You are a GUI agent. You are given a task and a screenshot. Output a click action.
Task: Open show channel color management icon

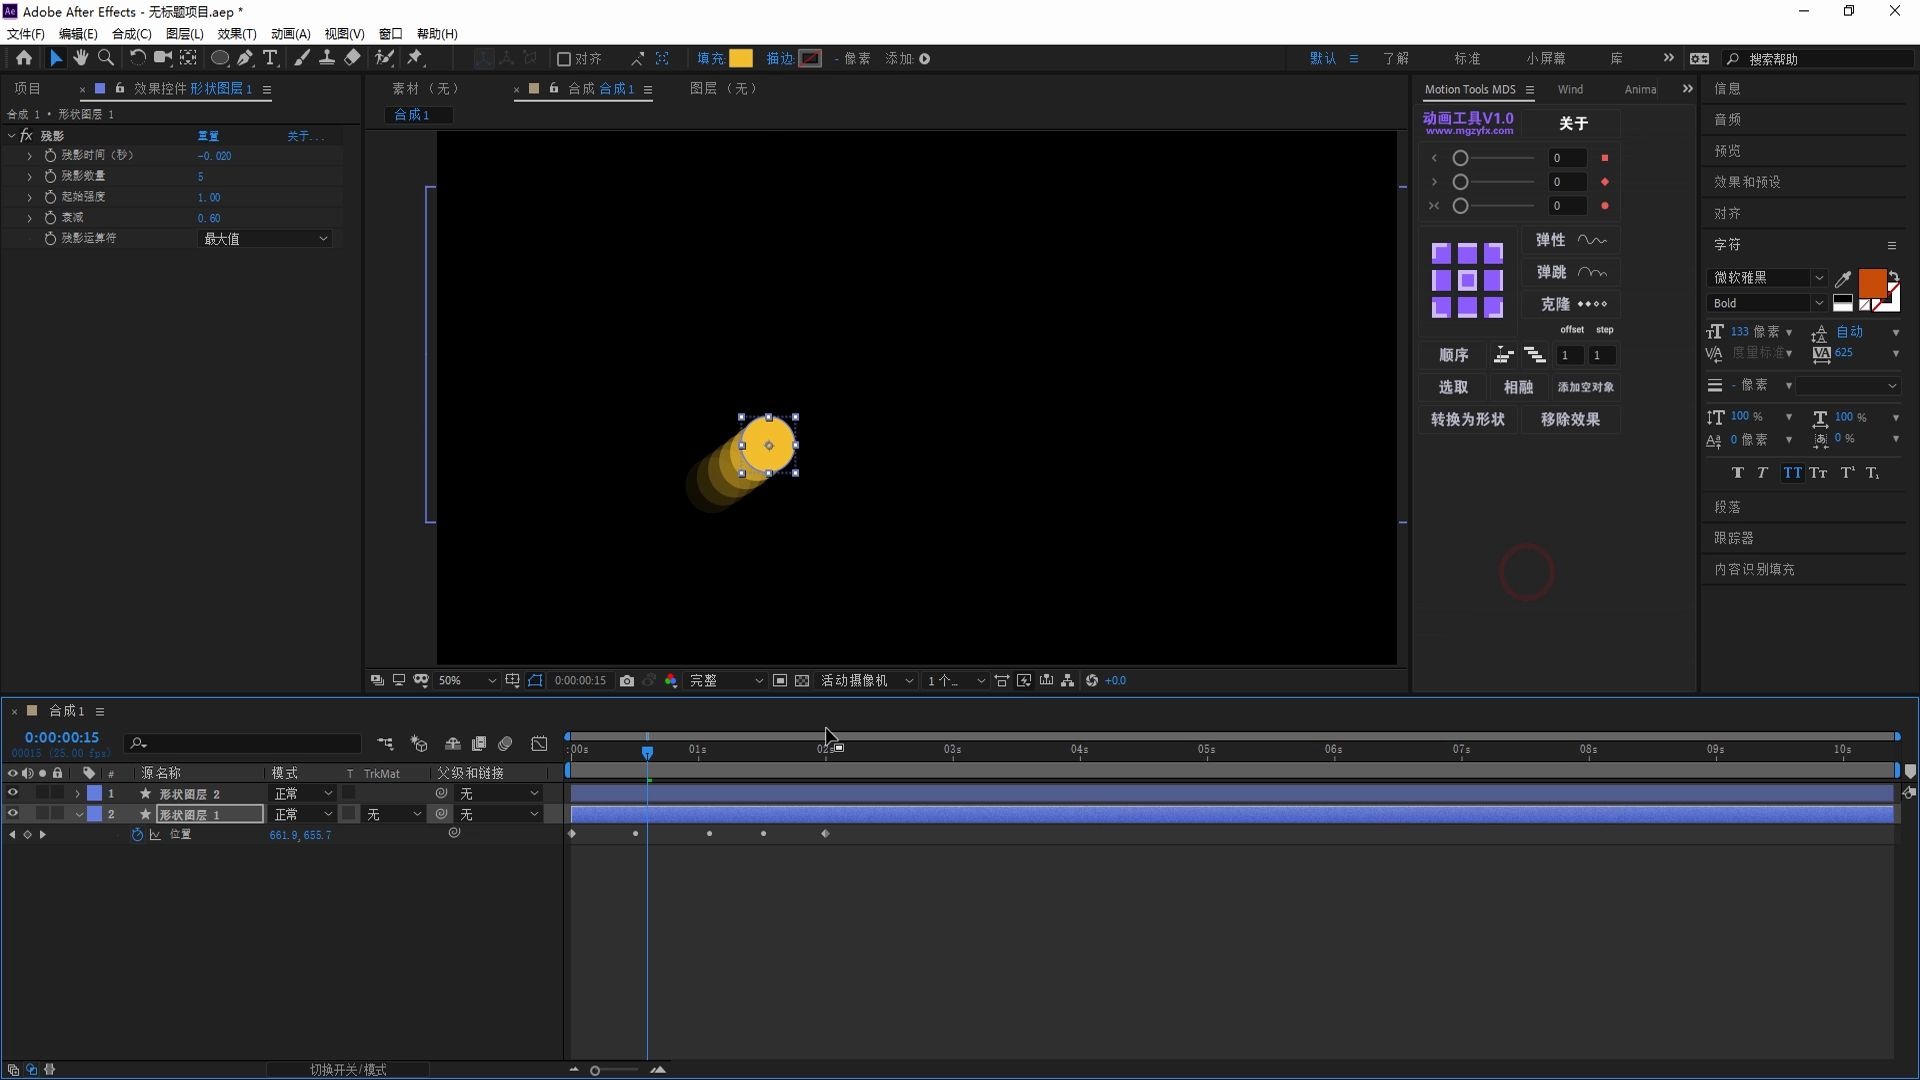coord(671,681)
